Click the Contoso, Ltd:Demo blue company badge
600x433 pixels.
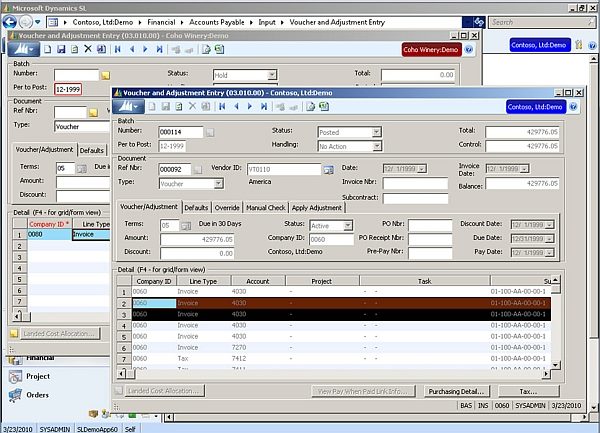point(538,107)
